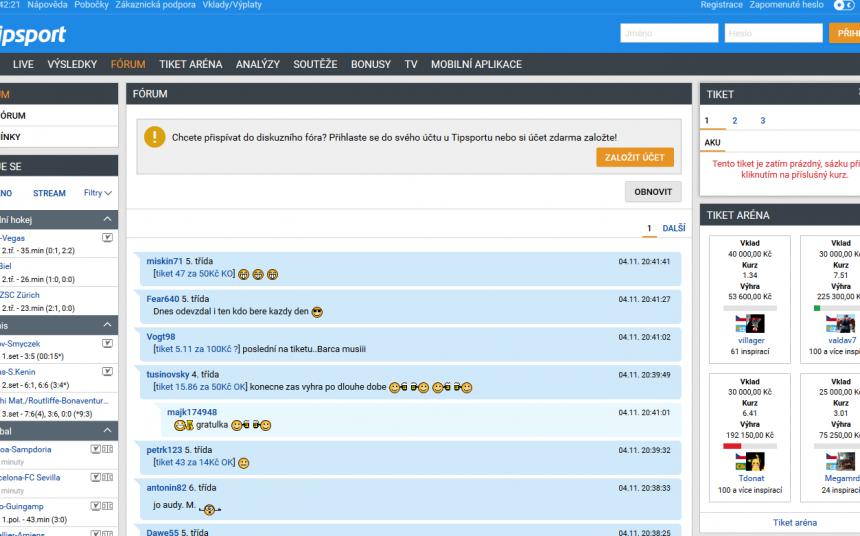Open the Zákaznická podpora link
The height and width of the screenshot is (536, 860).
[x=155, y=5]
